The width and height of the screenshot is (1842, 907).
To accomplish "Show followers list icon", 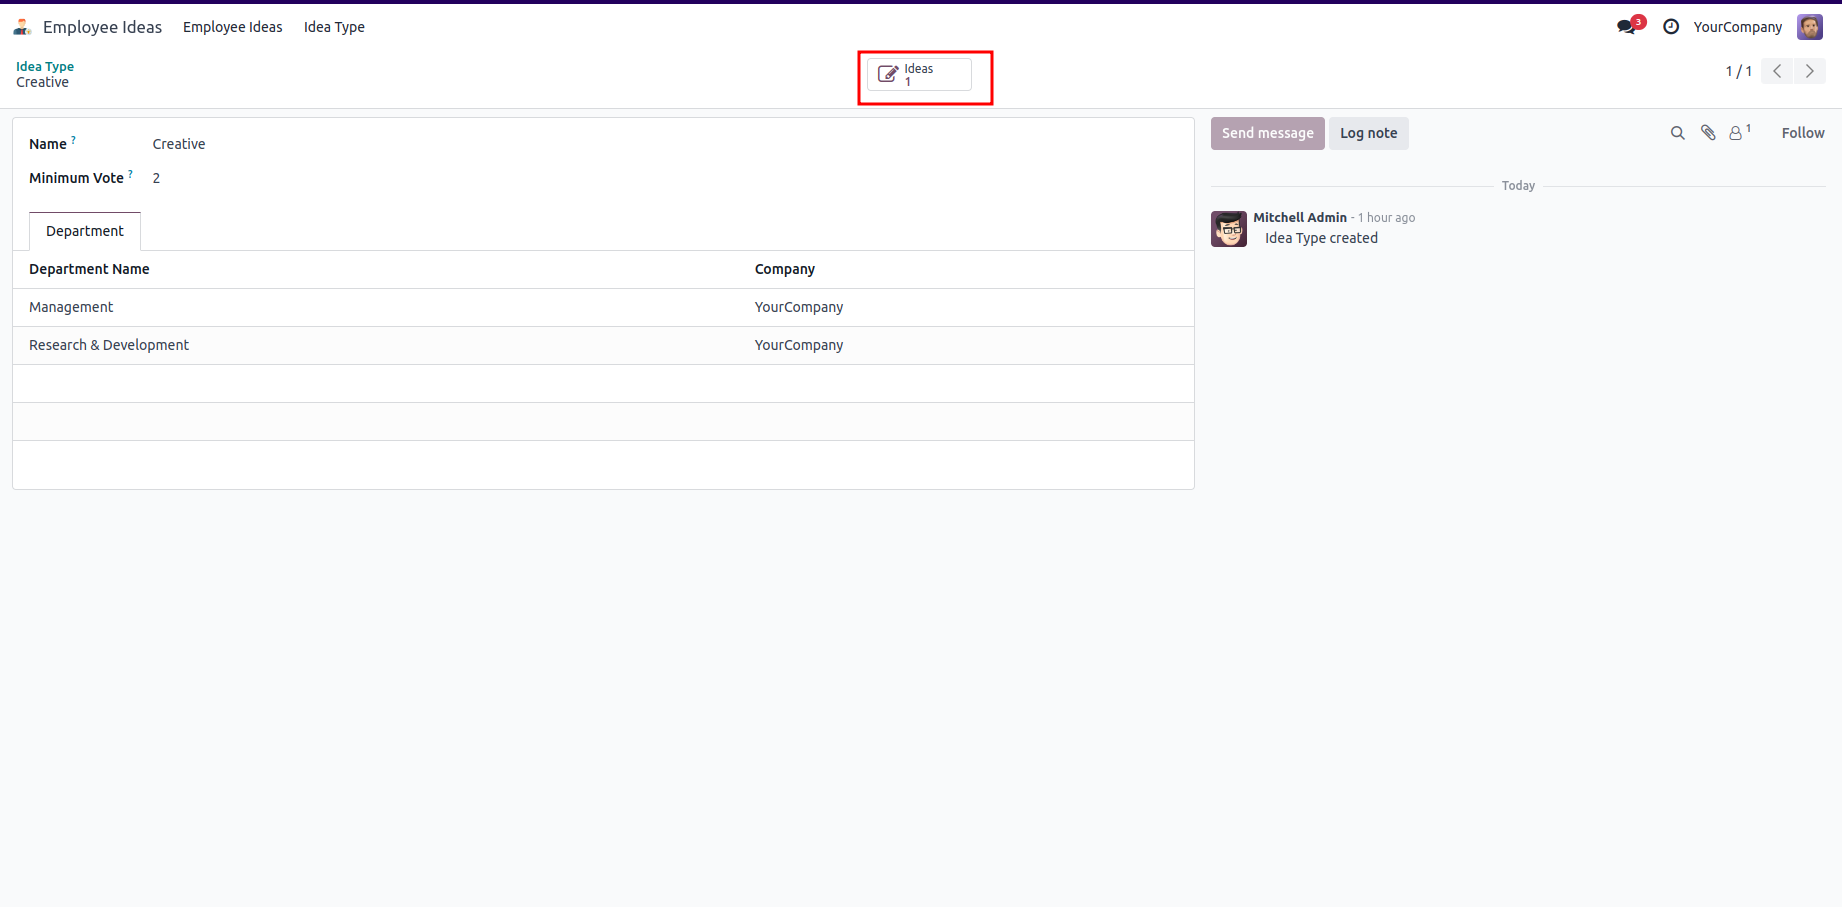I will click(x=1740, y=132).
